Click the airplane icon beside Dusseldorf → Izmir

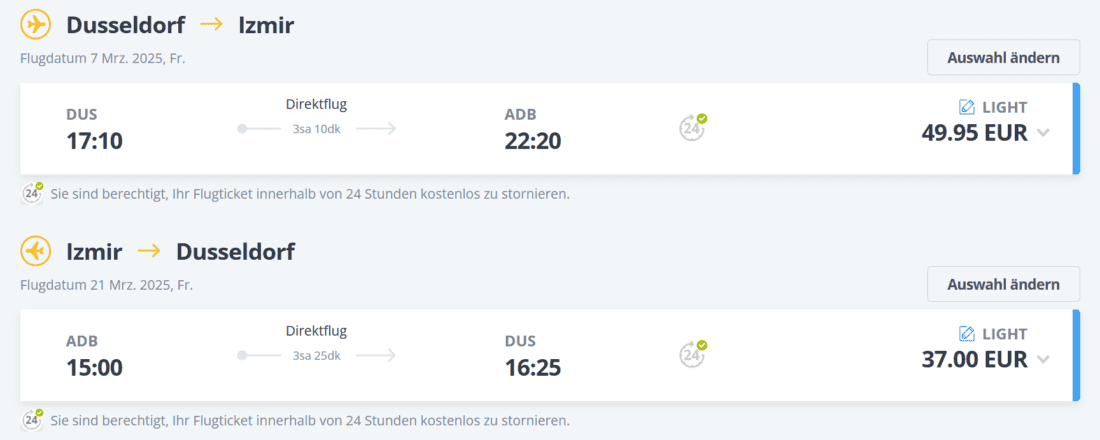tap(36, 25)
